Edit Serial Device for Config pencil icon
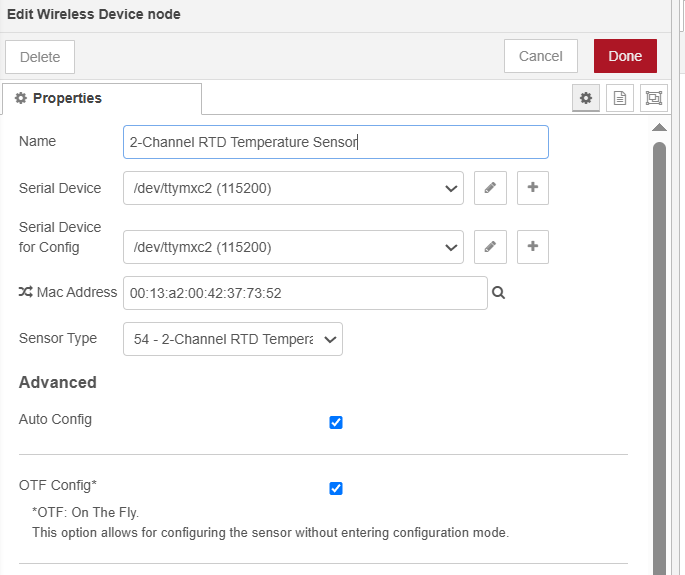This screenshot has width=685, height=575. click(x=490, y=247)
